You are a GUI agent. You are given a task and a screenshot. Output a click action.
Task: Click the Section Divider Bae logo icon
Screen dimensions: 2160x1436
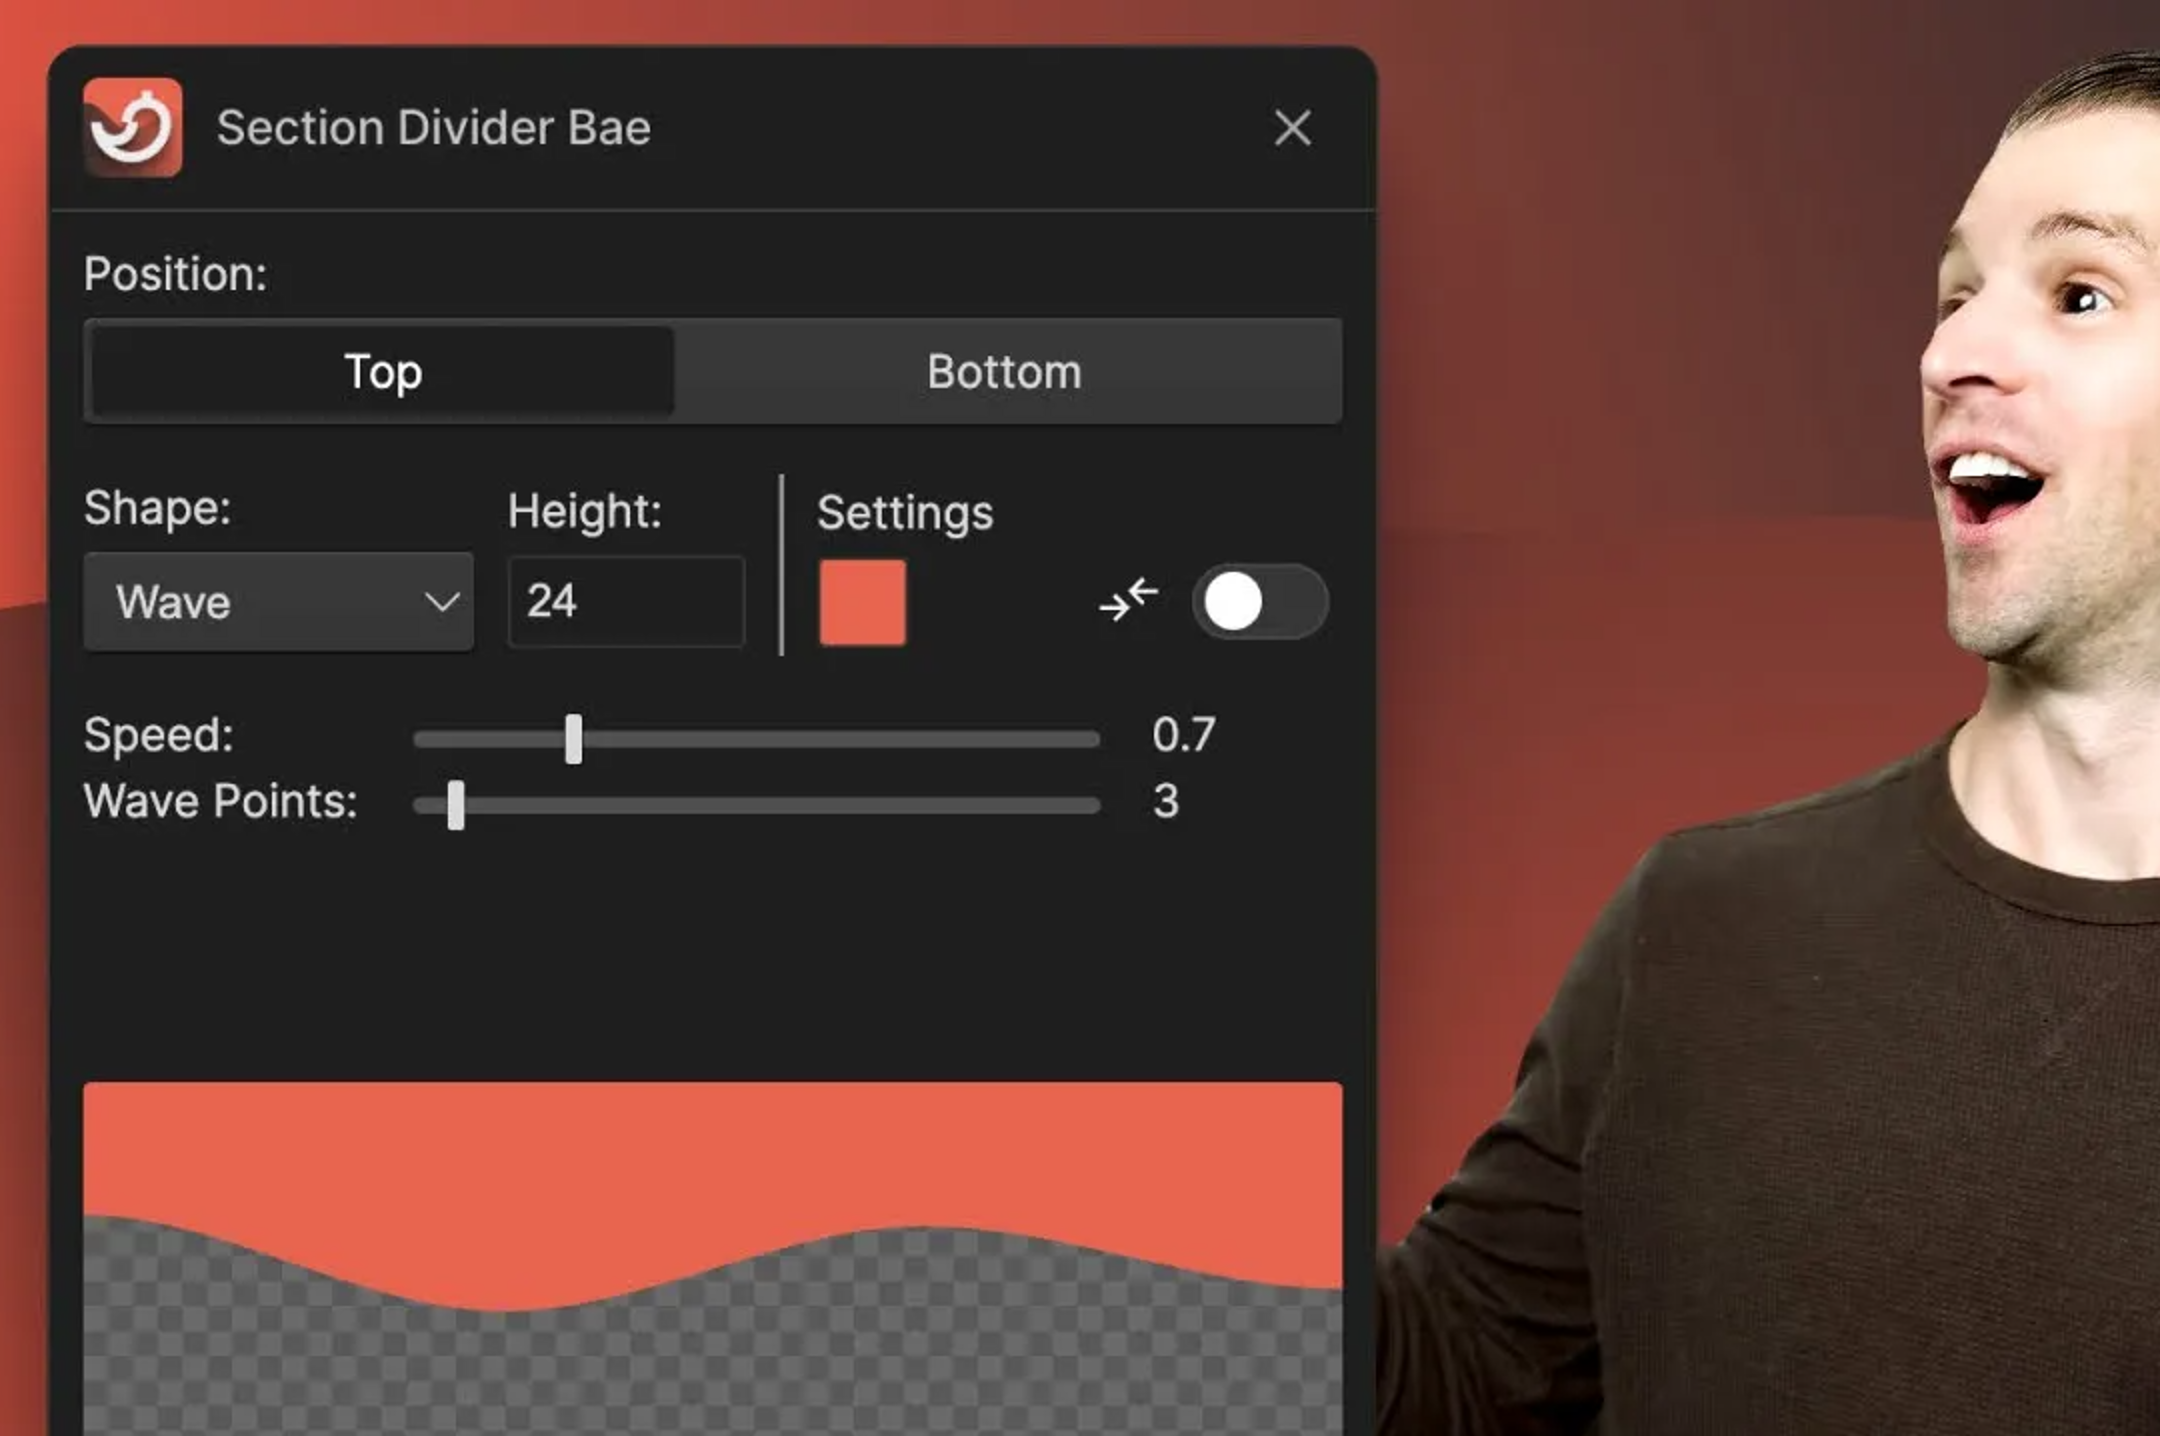133,128
